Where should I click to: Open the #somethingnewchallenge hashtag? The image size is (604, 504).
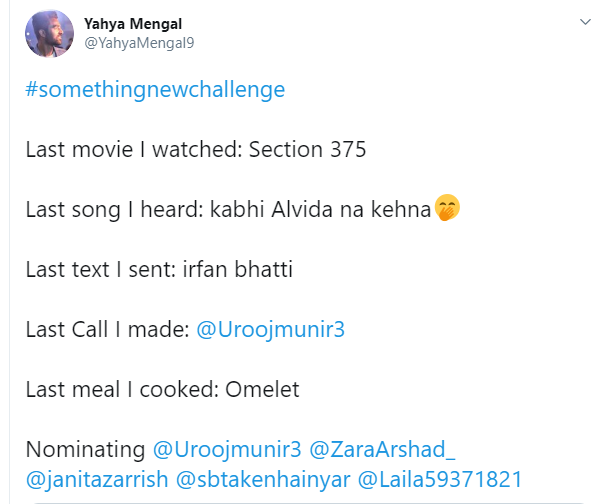click(x=155, y=89)
